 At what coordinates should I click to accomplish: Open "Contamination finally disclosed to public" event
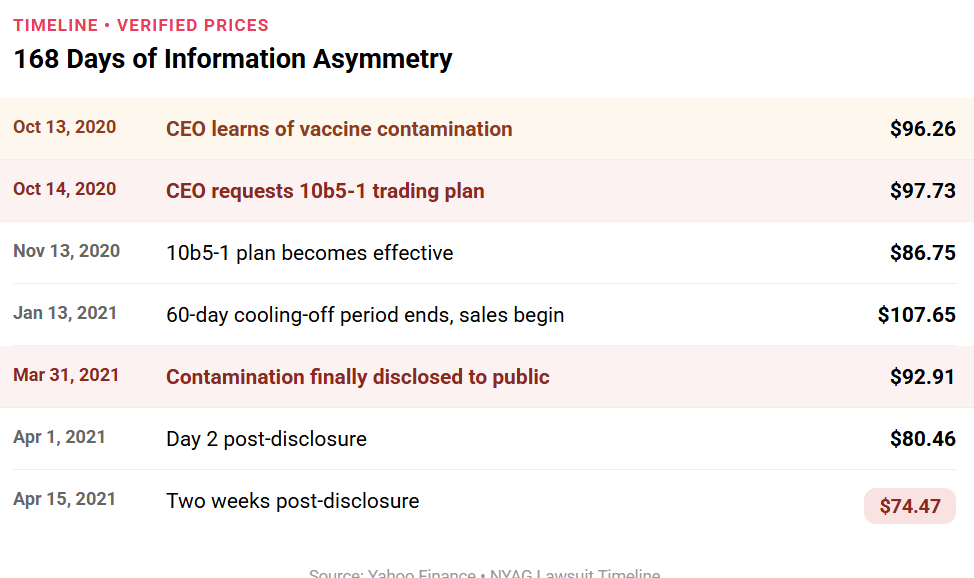click(x=358, y=377)
